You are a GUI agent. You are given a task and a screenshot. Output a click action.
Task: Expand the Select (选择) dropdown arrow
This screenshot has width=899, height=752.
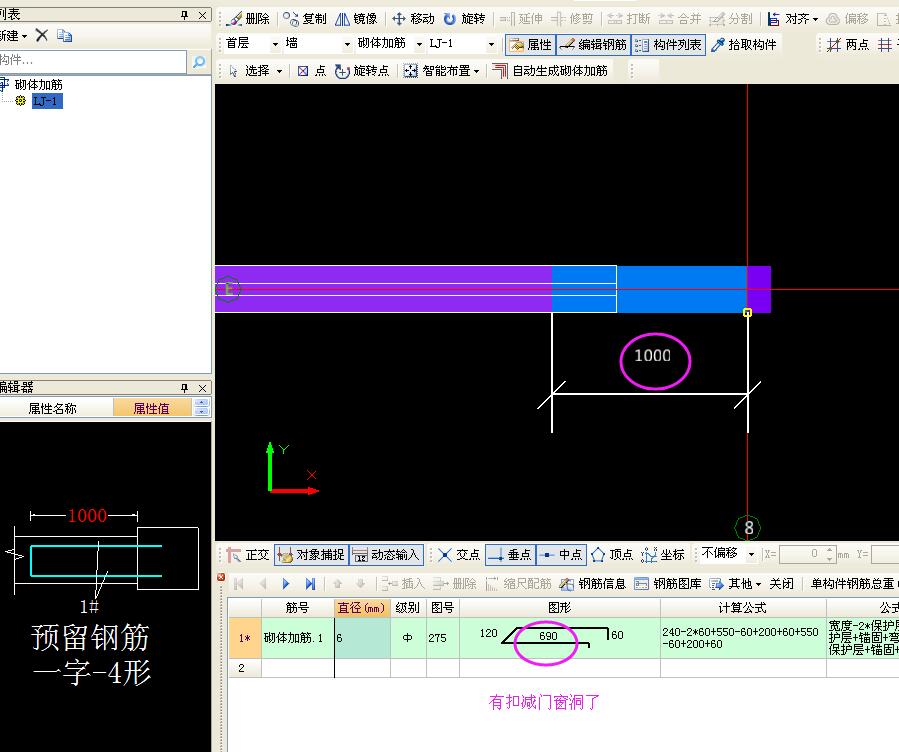279,71
